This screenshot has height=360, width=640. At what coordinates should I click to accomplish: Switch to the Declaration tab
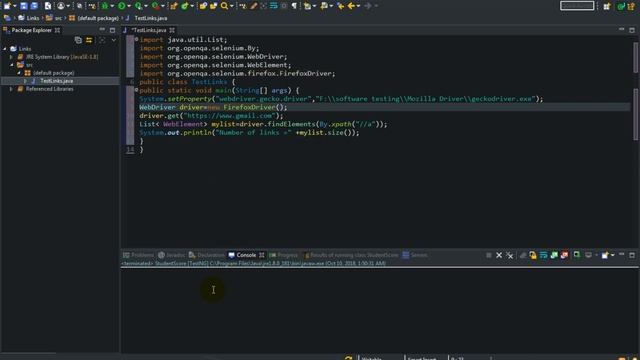point(207,255)
